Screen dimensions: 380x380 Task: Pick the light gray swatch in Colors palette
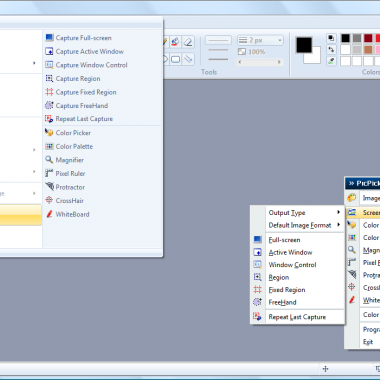(x=357, y=50)
